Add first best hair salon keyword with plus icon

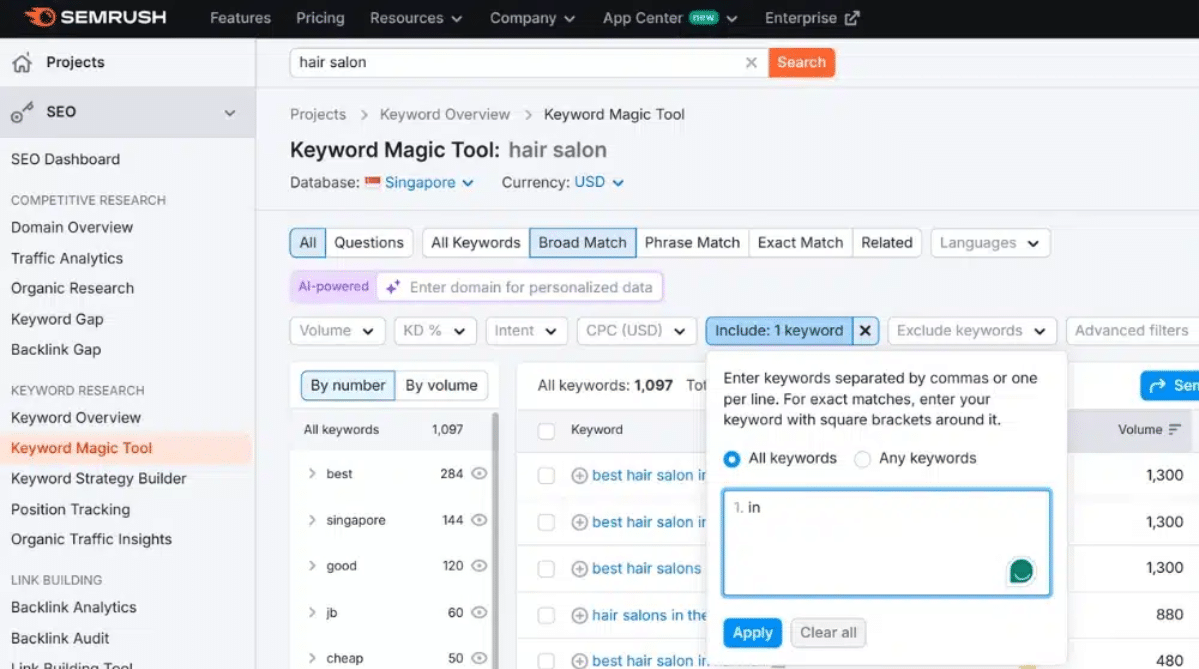tap(580, 476)
